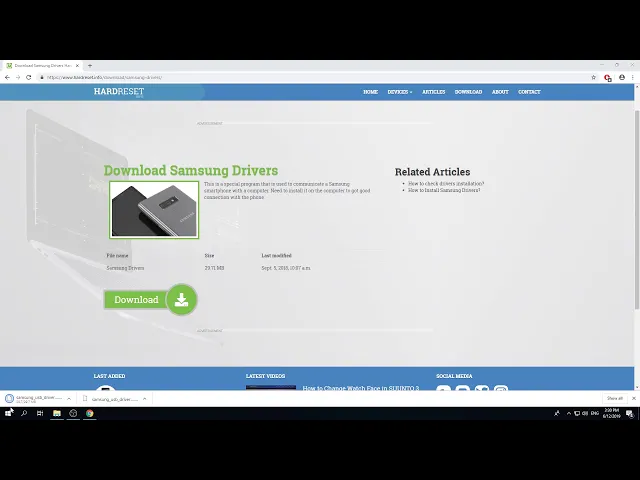Screen dimensions: 640x480
Task: Open ARTICLES in site navigation
Action: (x=433, y=92)
